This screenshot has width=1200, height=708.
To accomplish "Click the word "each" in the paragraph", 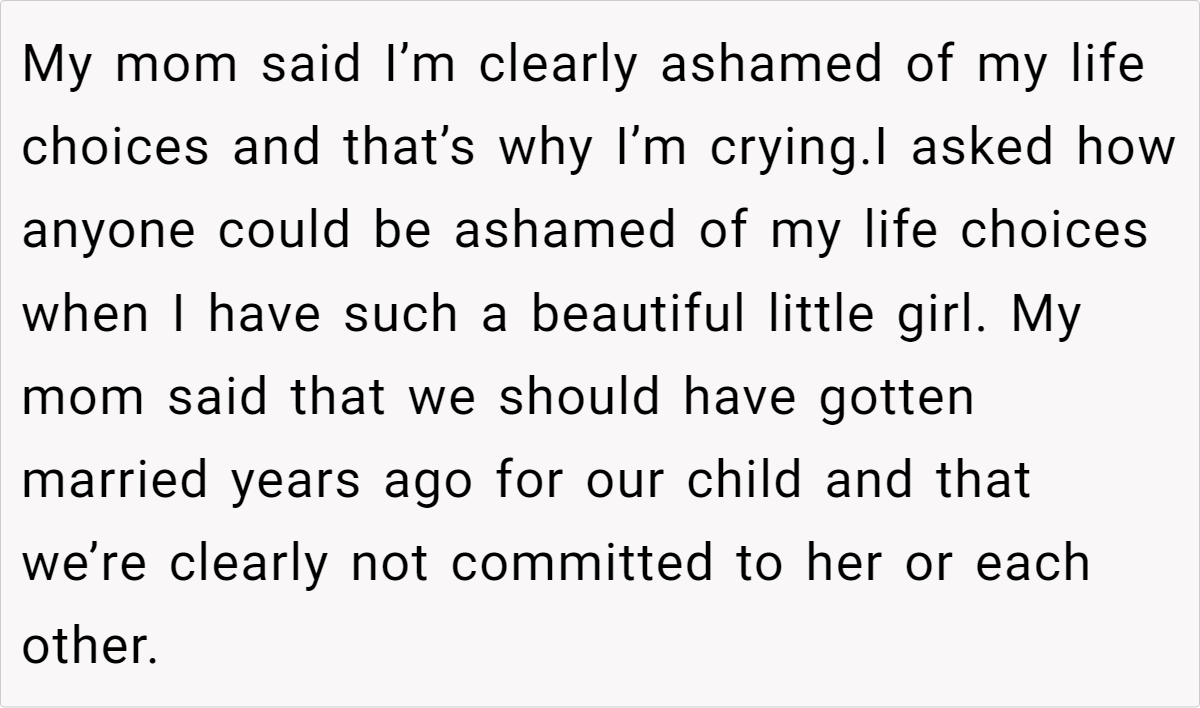I will click(x=1033, y=563).
